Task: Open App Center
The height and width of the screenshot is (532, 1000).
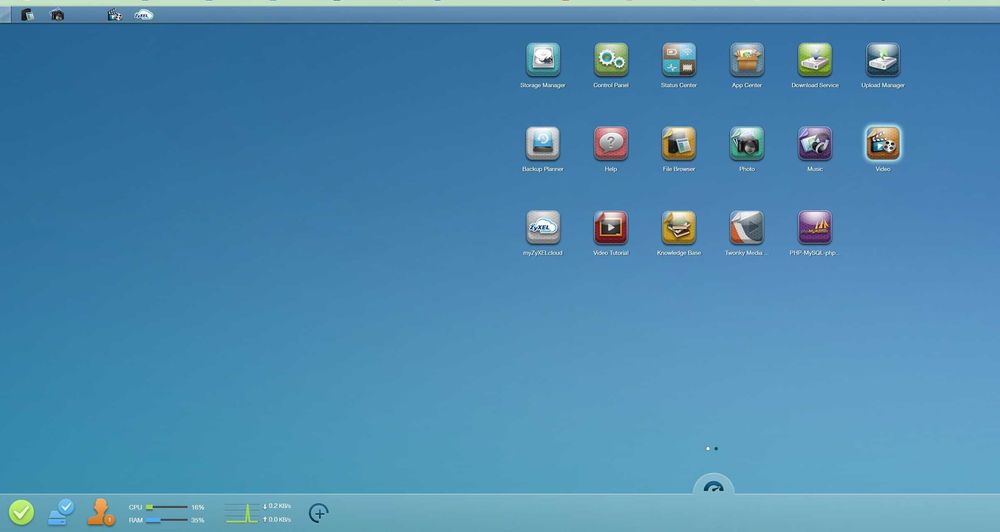Action: click(747, 59)
